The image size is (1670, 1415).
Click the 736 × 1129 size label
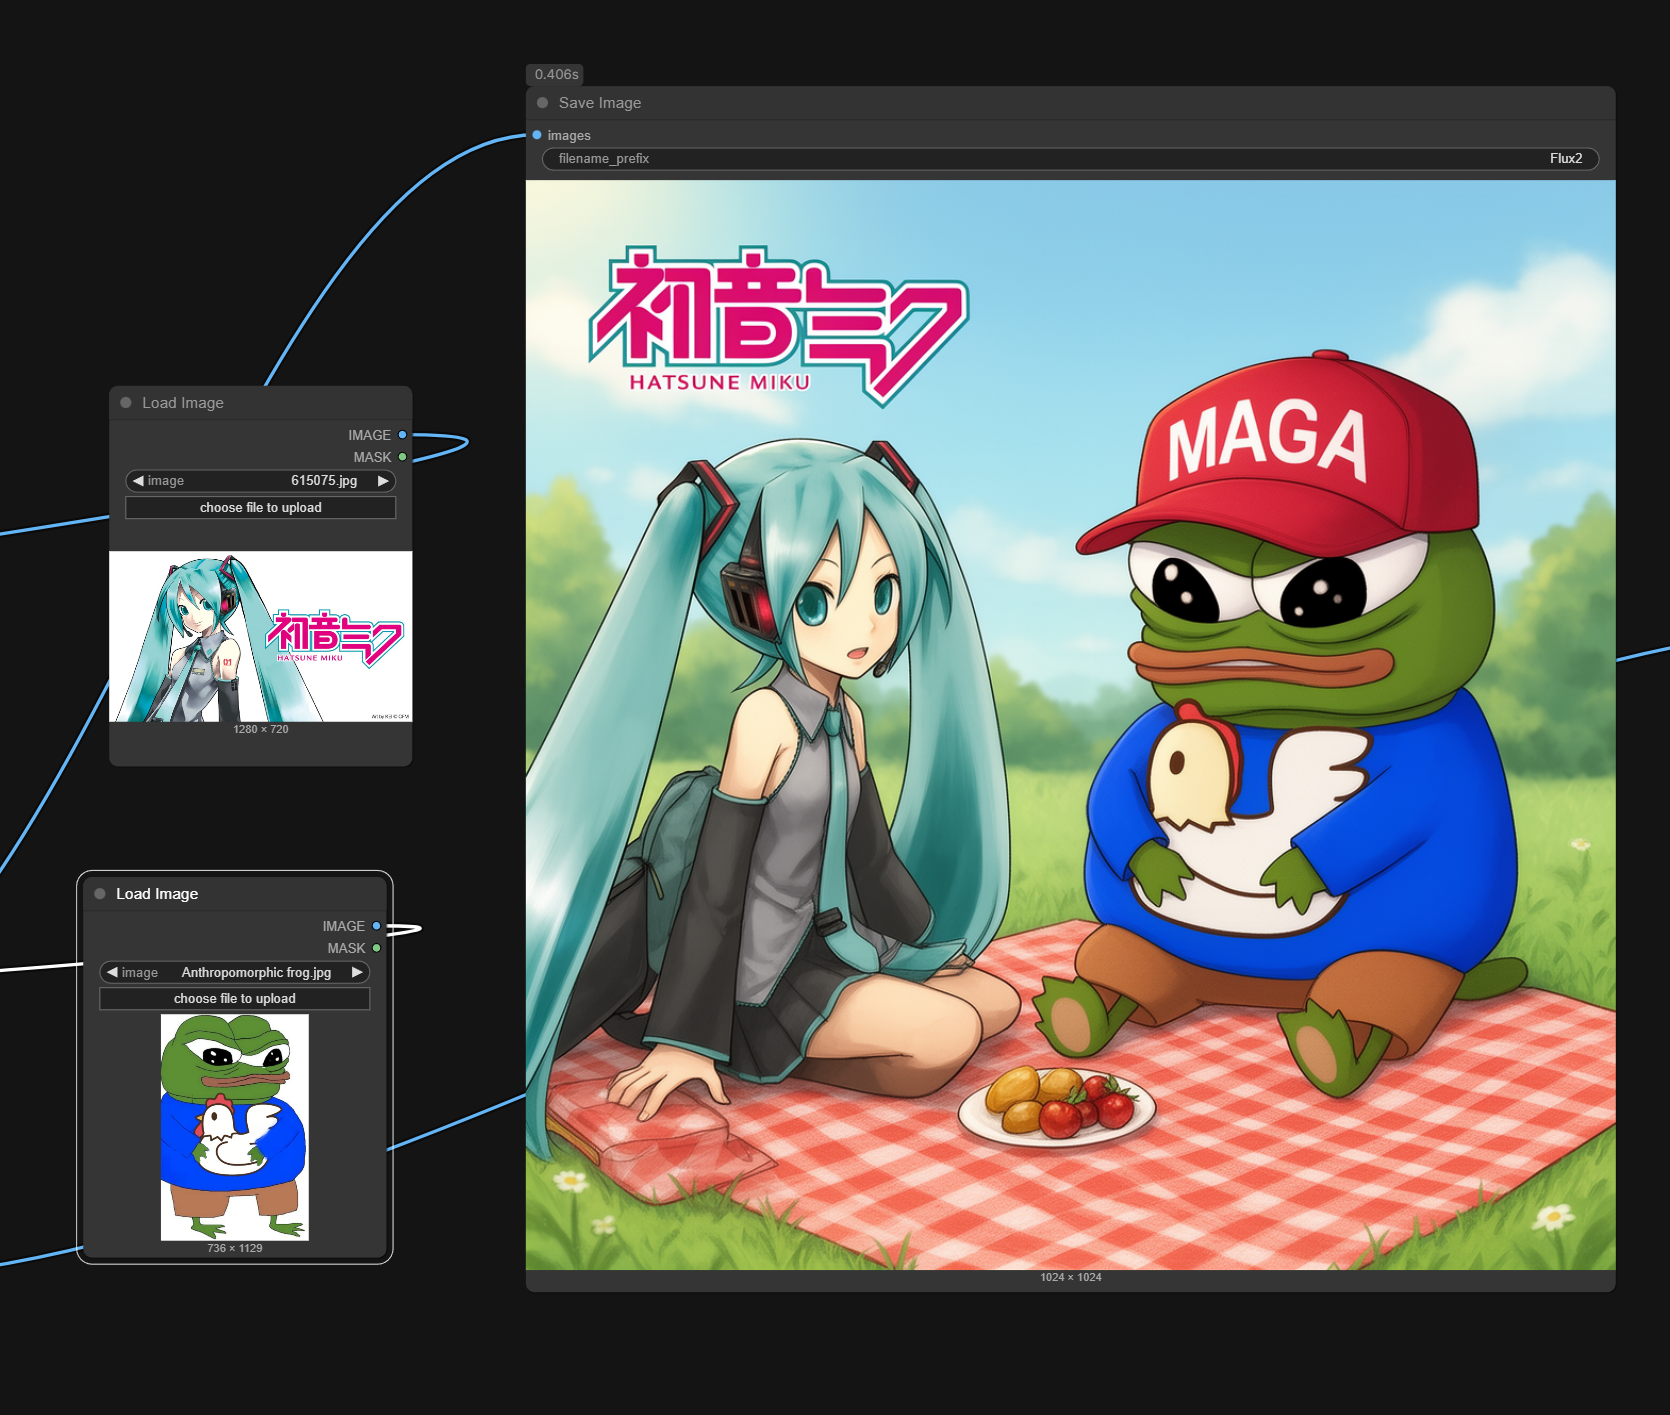coord(235,1248)
